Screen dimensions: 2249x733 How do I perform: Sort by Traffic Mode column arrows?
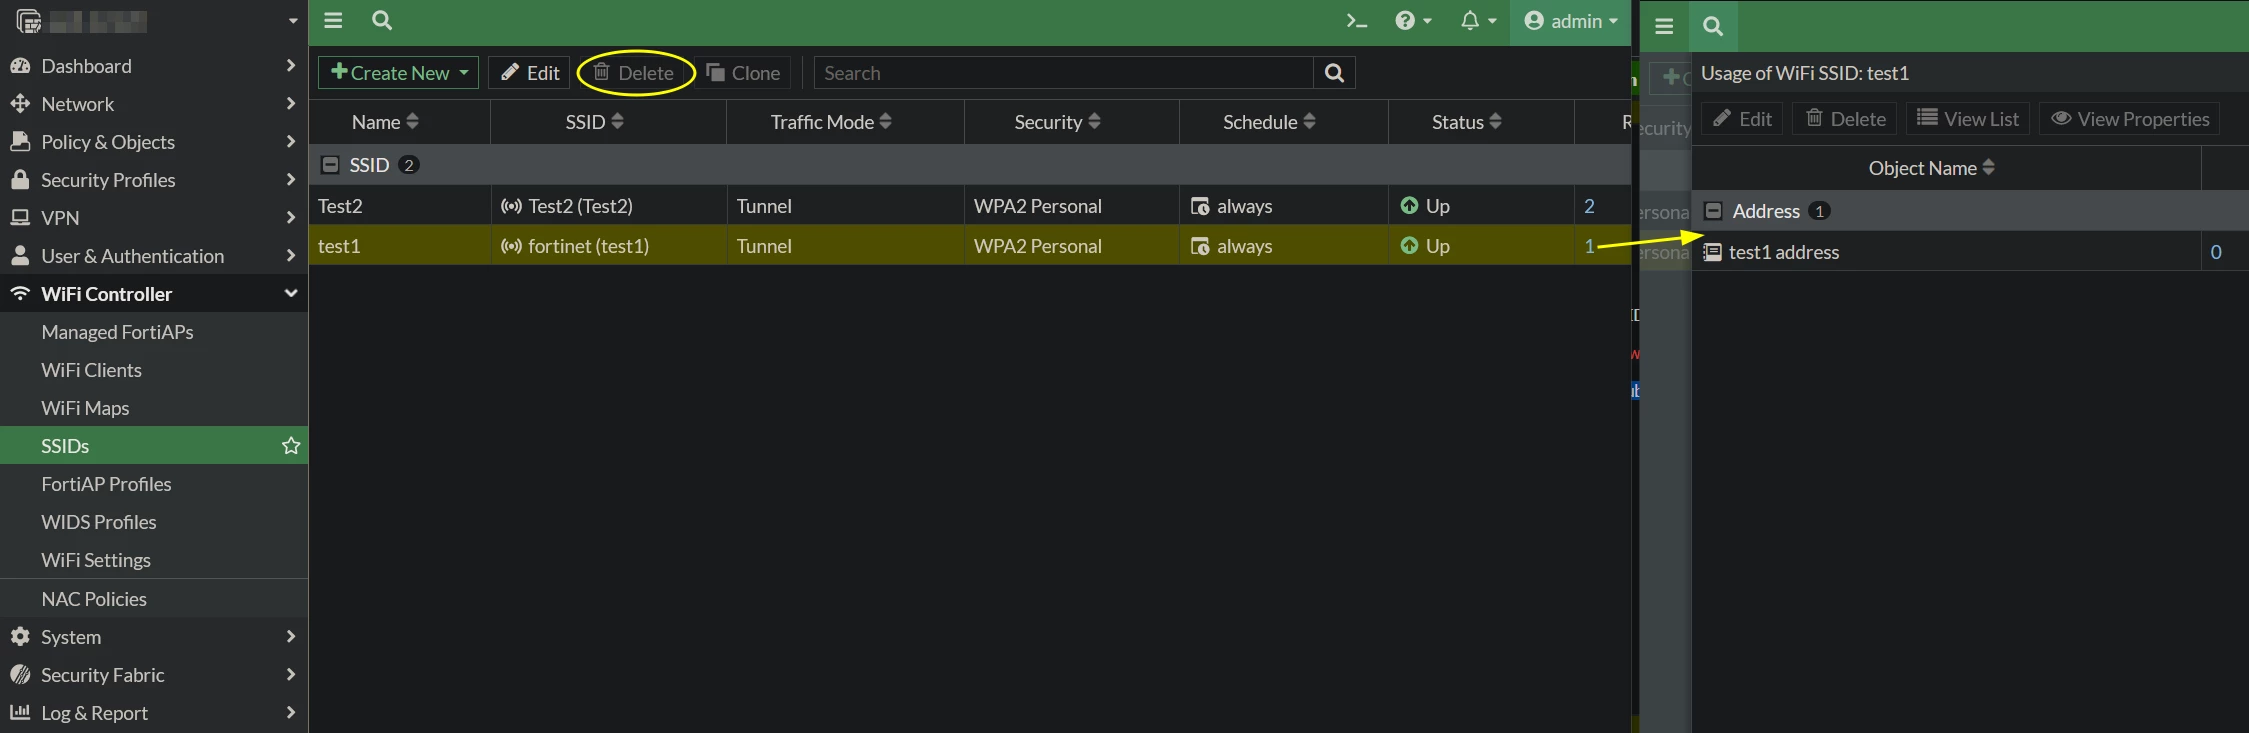[x=885, y=122]
